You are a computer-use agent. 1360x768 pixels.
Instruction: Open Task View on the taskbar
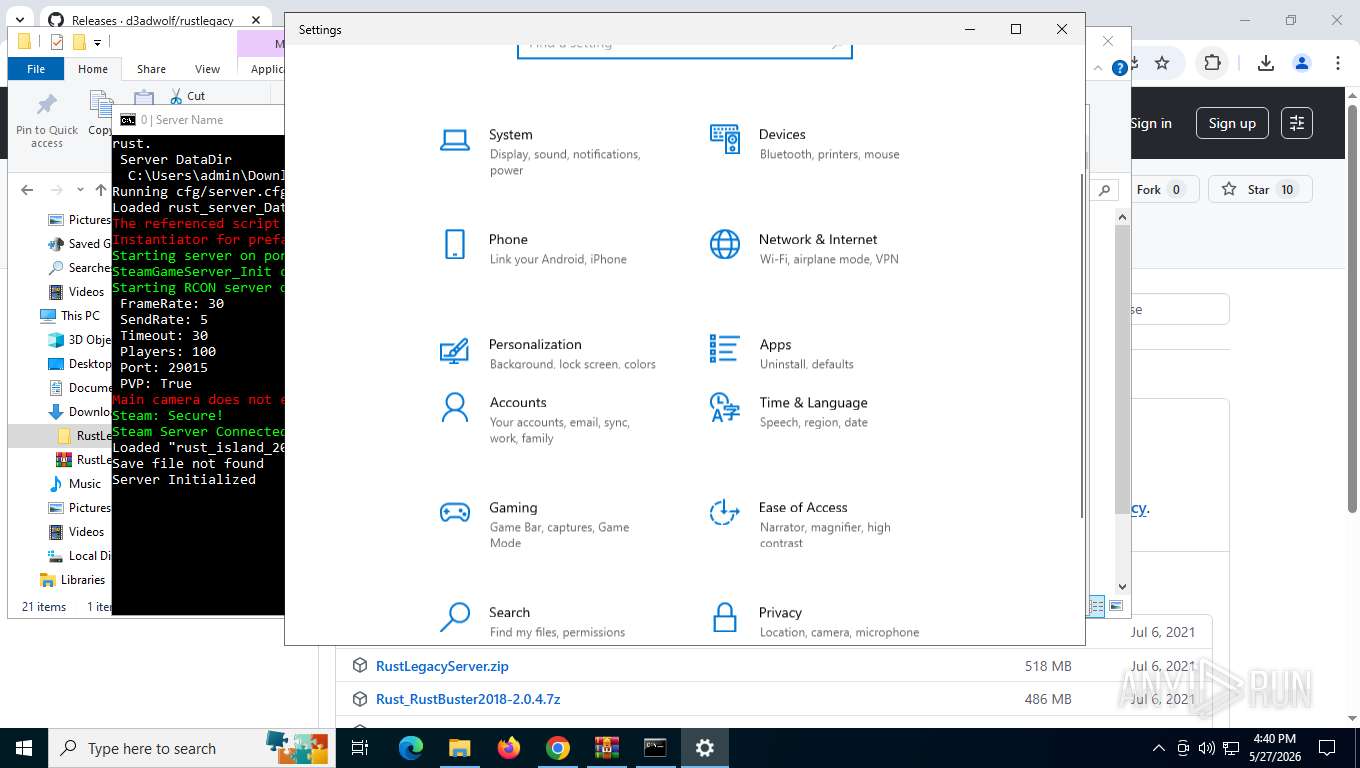tap(360, 748)
